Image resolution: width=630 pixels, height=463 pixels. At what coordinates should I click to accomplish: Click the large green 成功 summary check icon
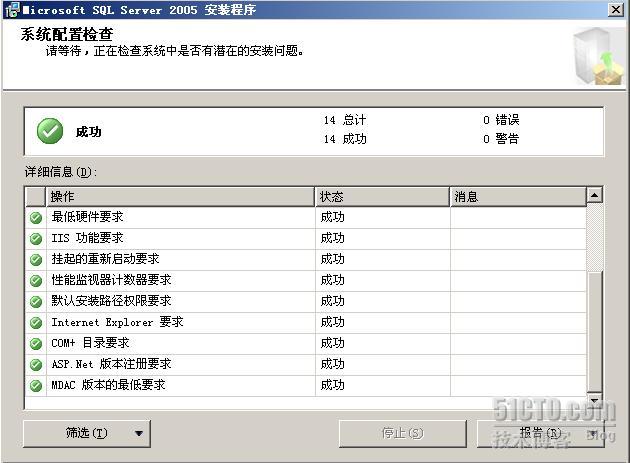pos(50,131)
